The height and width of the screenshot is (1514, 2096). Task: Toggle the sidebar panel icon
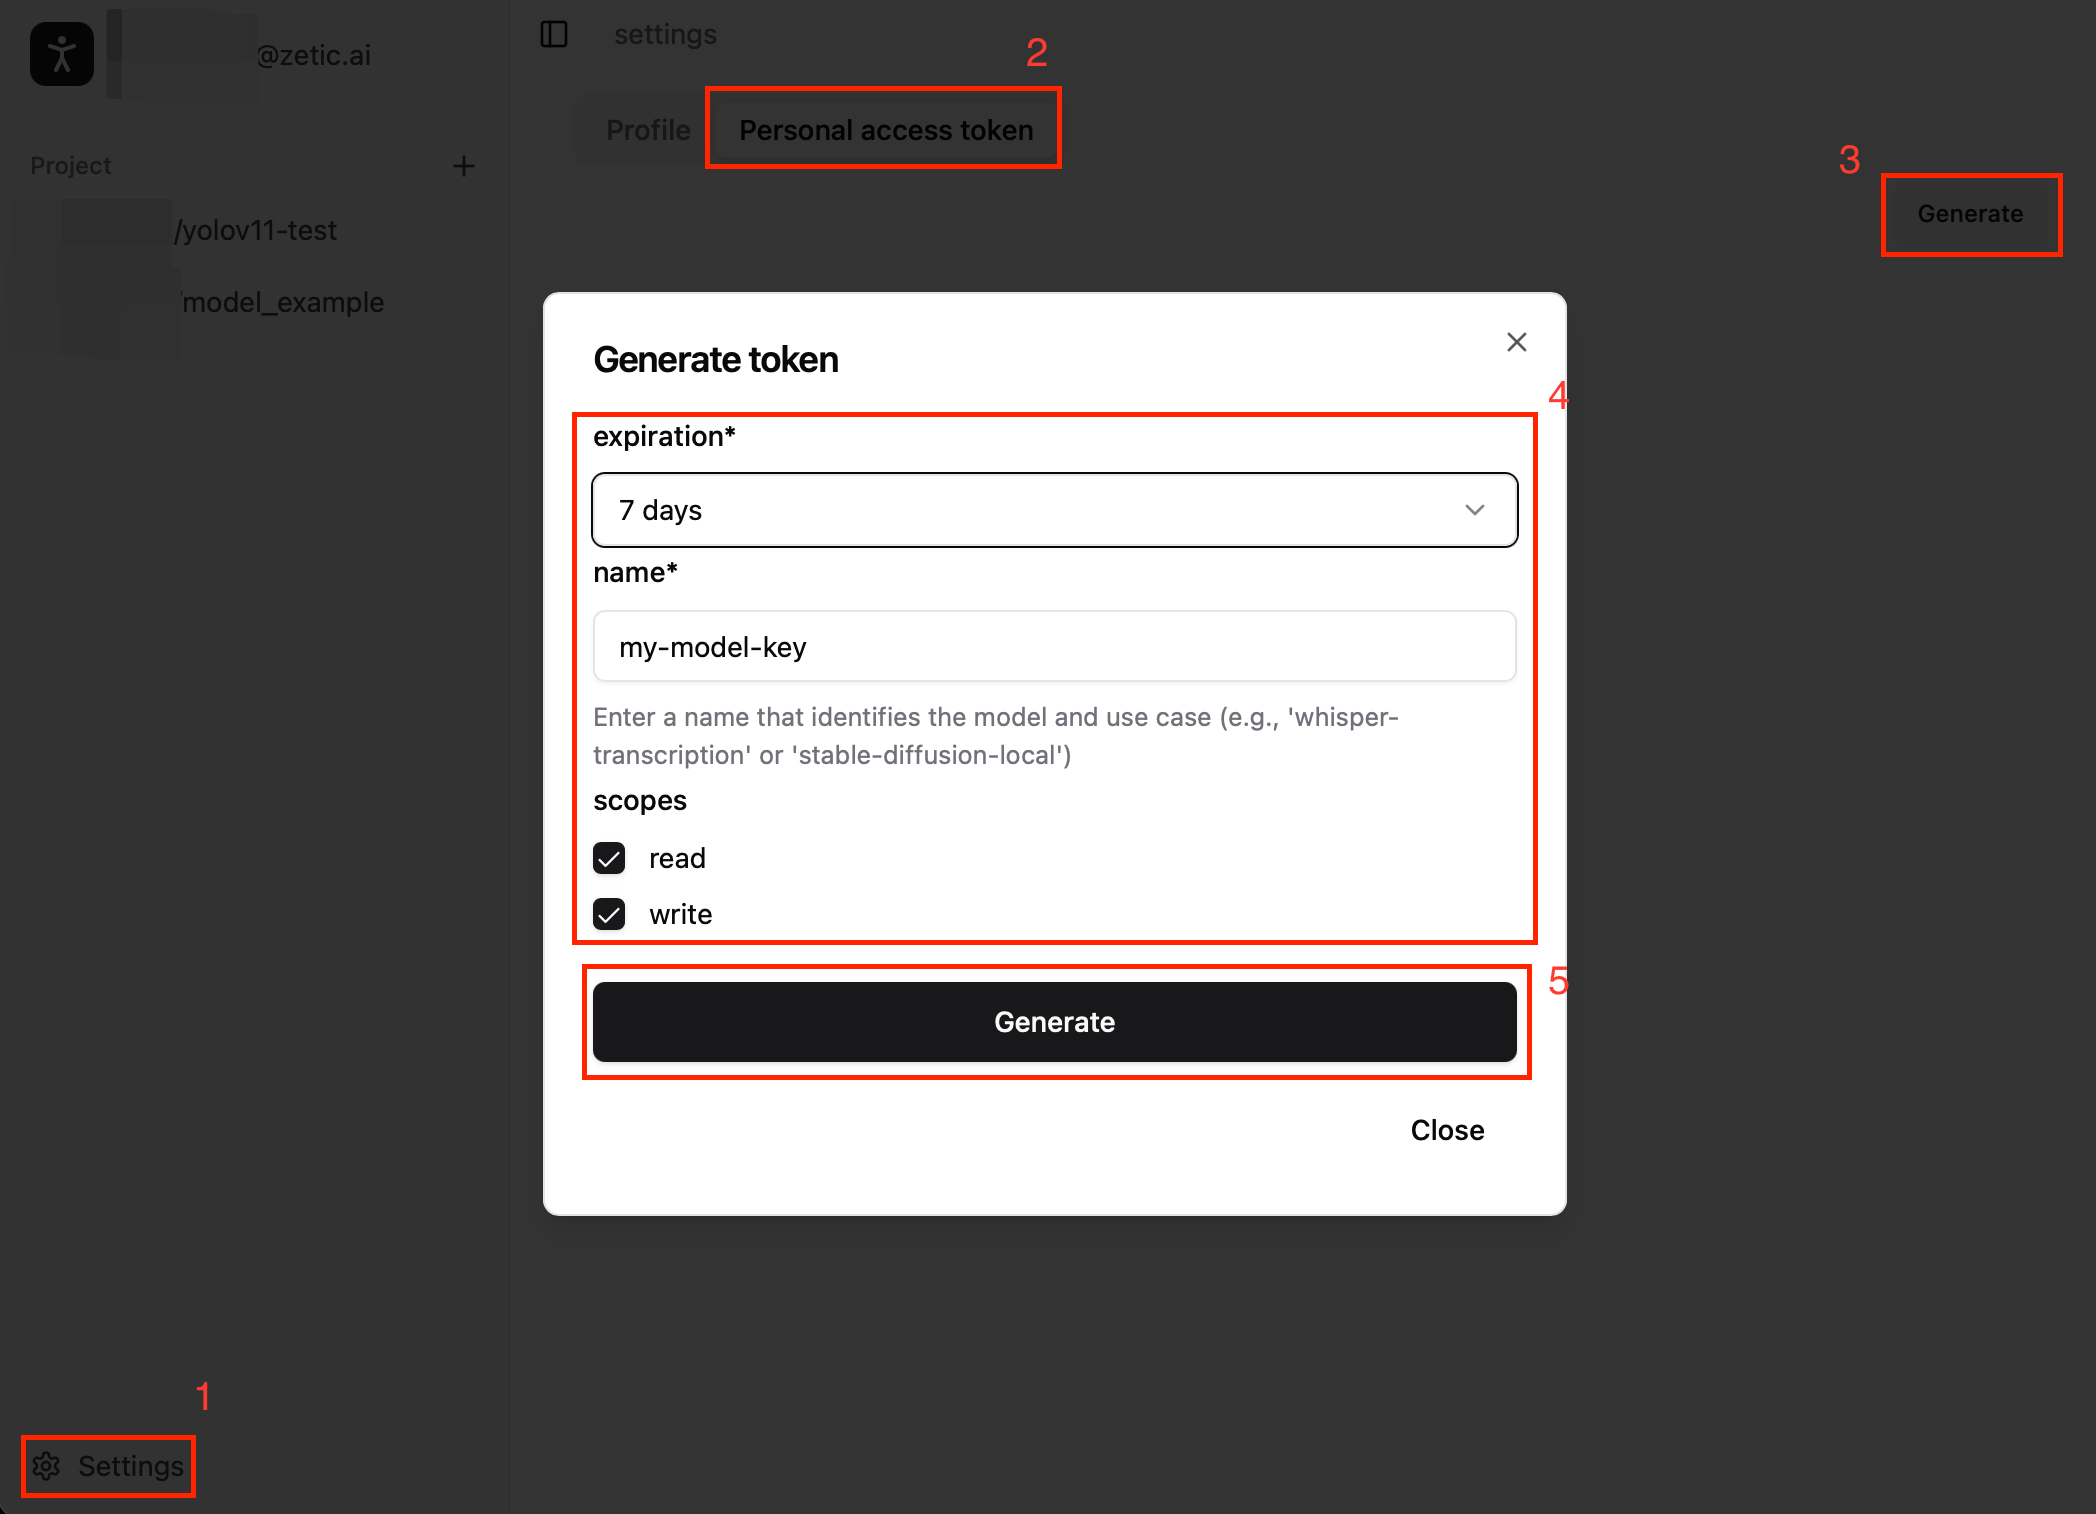point(554,34)
